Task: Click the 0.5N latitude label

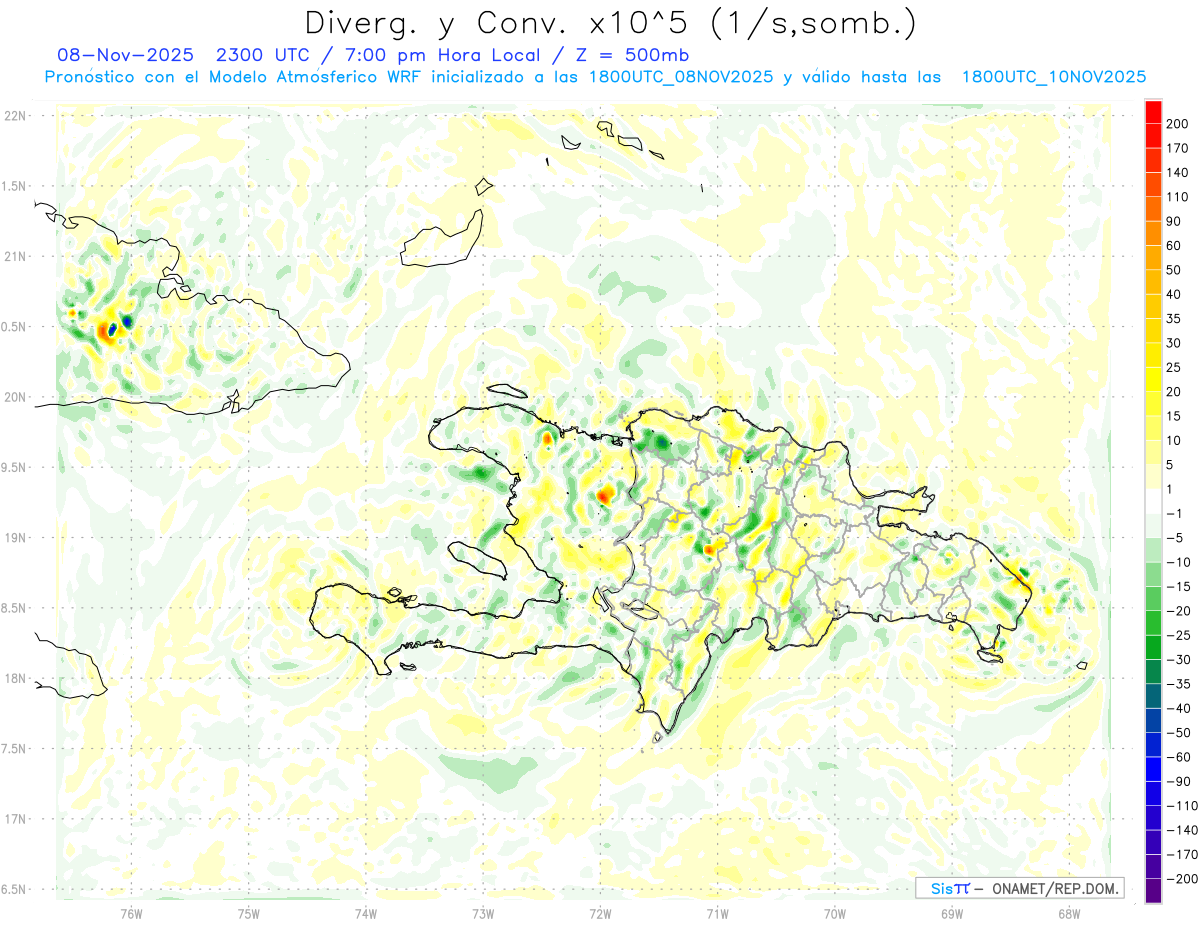Action: [14, 327]
